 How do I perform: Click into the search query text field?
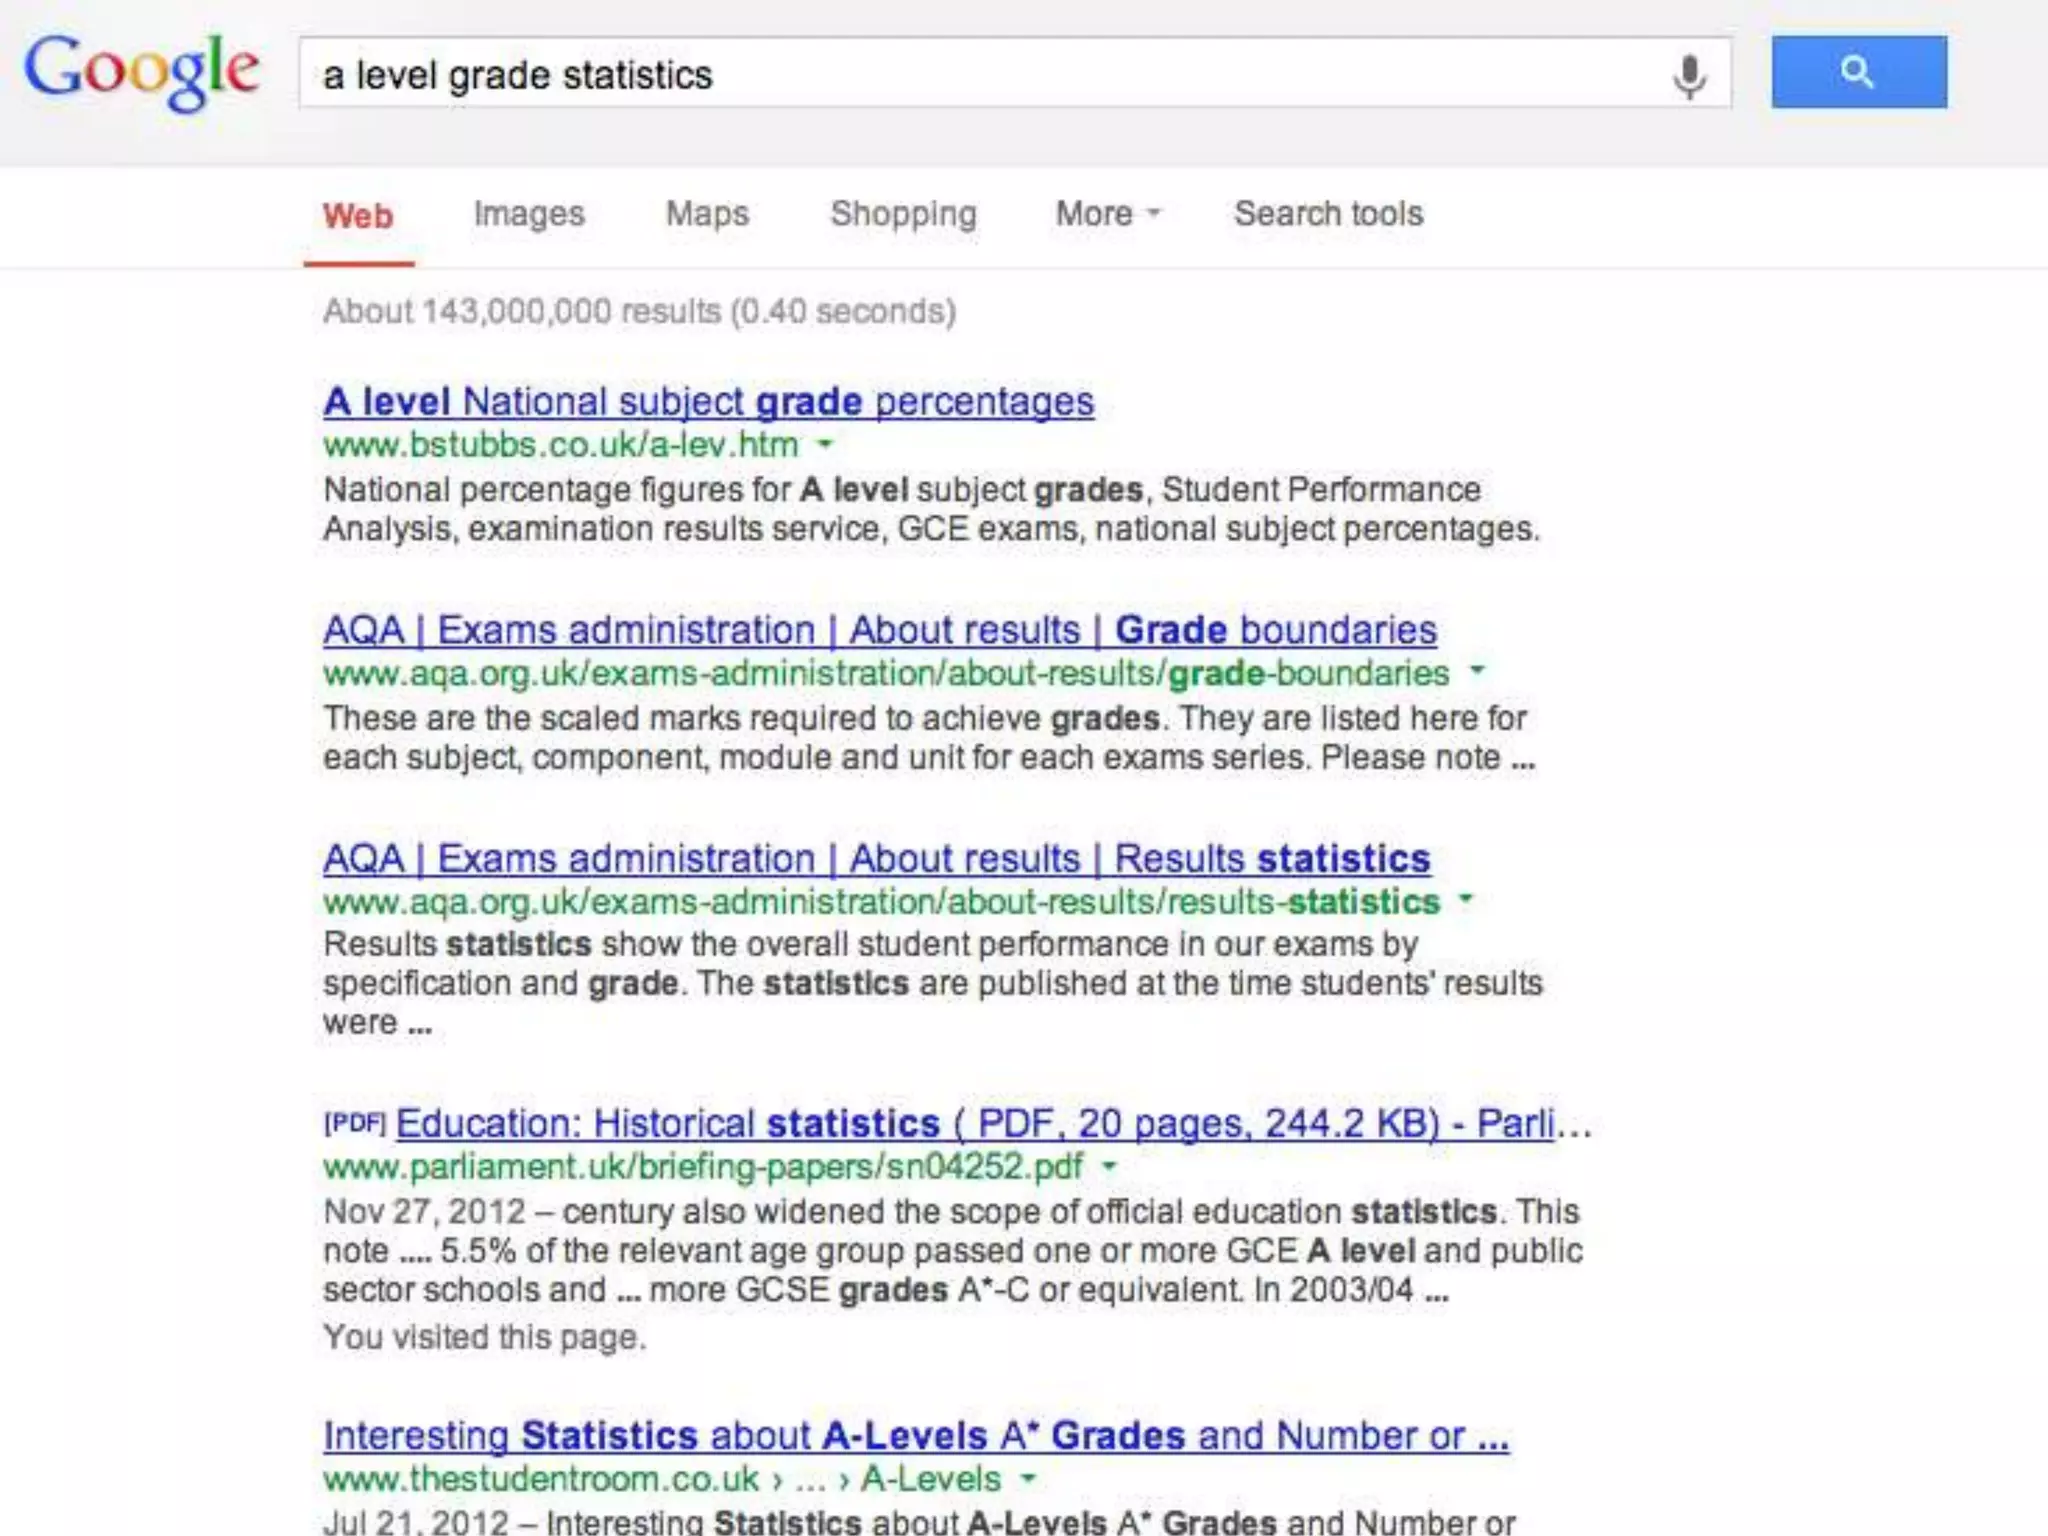pos(980,76)
